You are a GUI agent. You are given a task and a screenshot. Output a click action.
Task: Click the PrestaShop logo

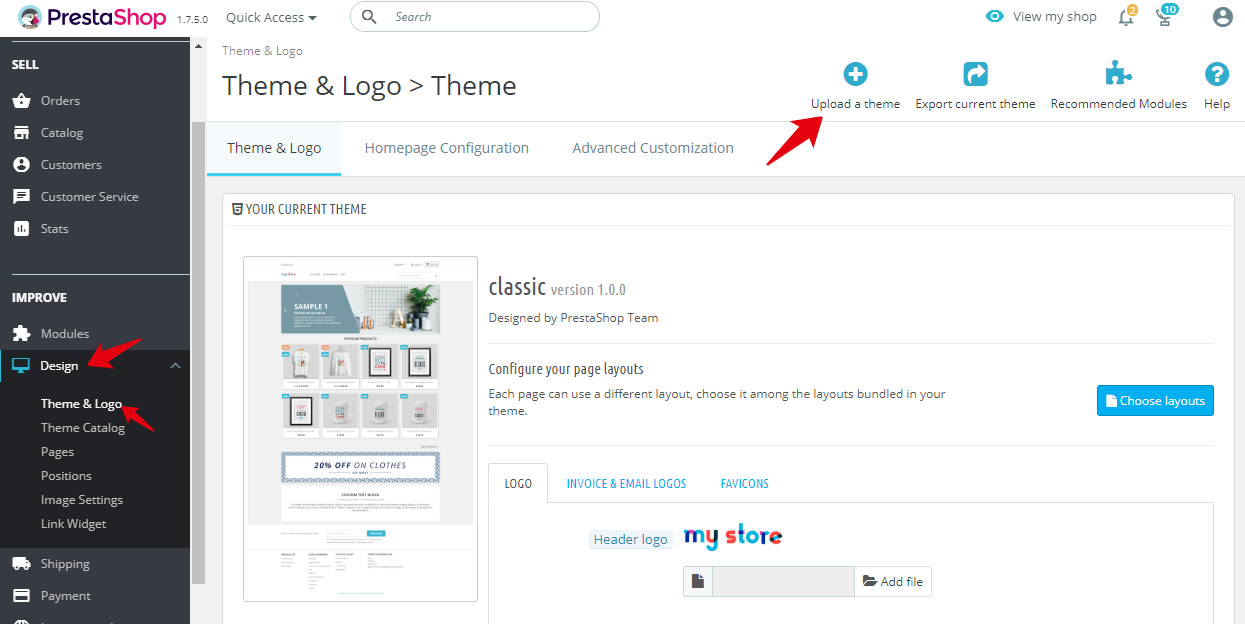tap(92, 17)
